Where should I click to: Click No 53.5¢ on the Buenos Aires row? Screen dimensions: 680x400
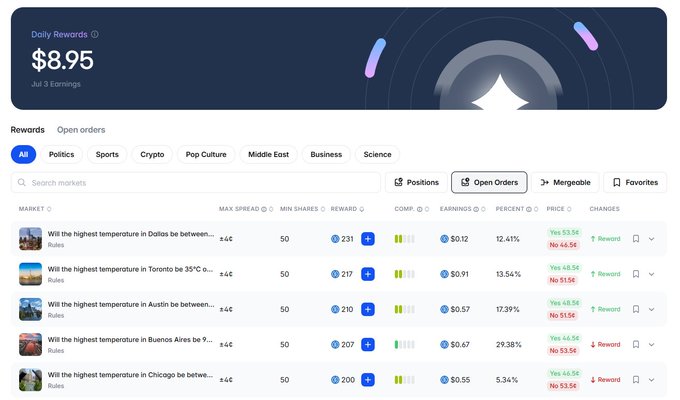coord(563,351)
